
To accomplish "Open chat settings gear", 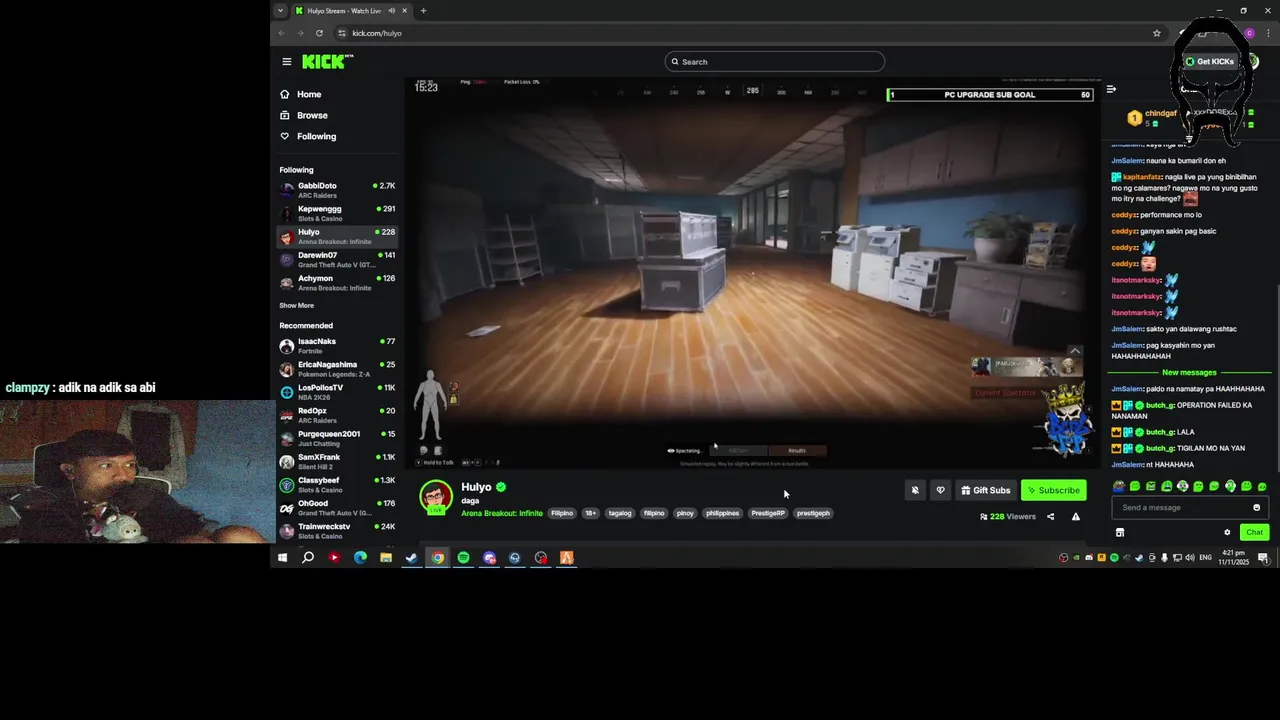I will click(x=1227, y=532).
